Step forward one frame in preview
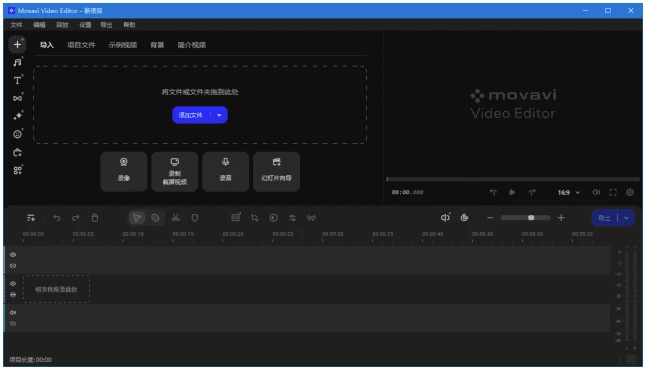The height and width of the screenshot is (370, 646). click(x=532, y=192)
